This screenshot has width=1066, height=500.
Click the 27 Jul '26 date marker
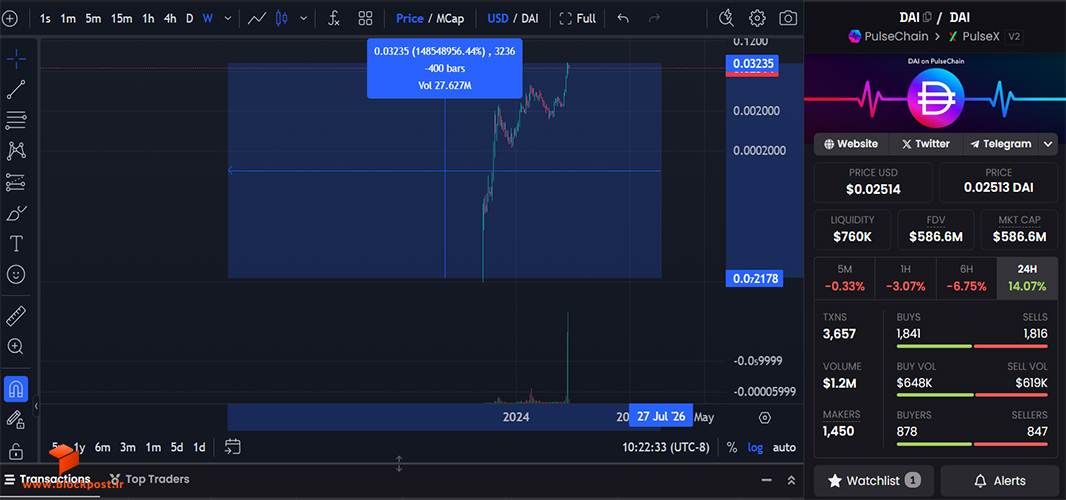coord(661,416)
